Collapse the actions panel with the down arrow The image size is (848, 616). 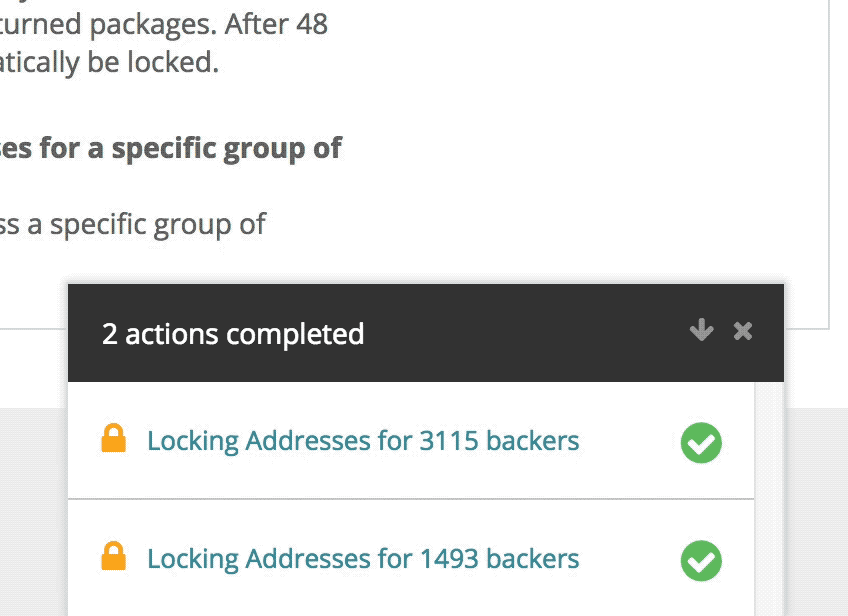(x=701, y=330)
